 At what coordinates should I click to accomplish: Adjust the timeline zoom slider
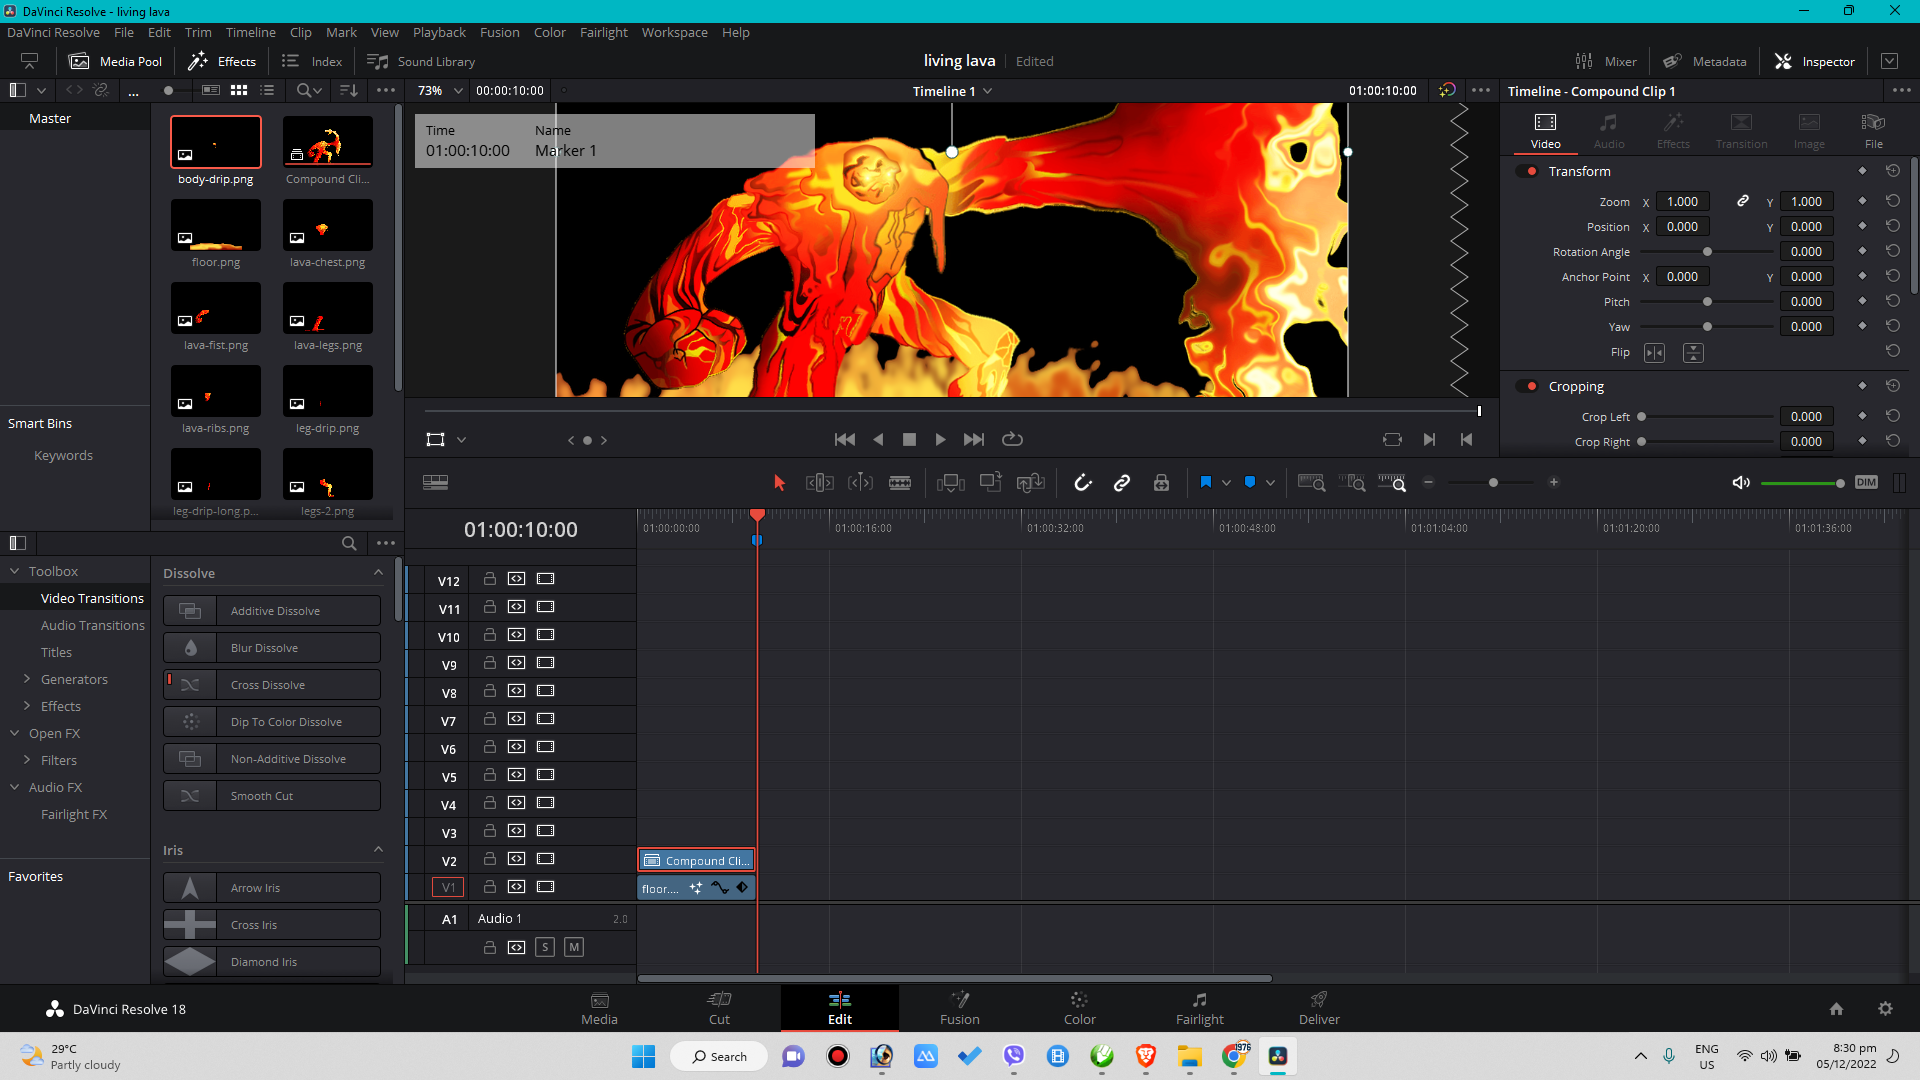point(1492,483)
